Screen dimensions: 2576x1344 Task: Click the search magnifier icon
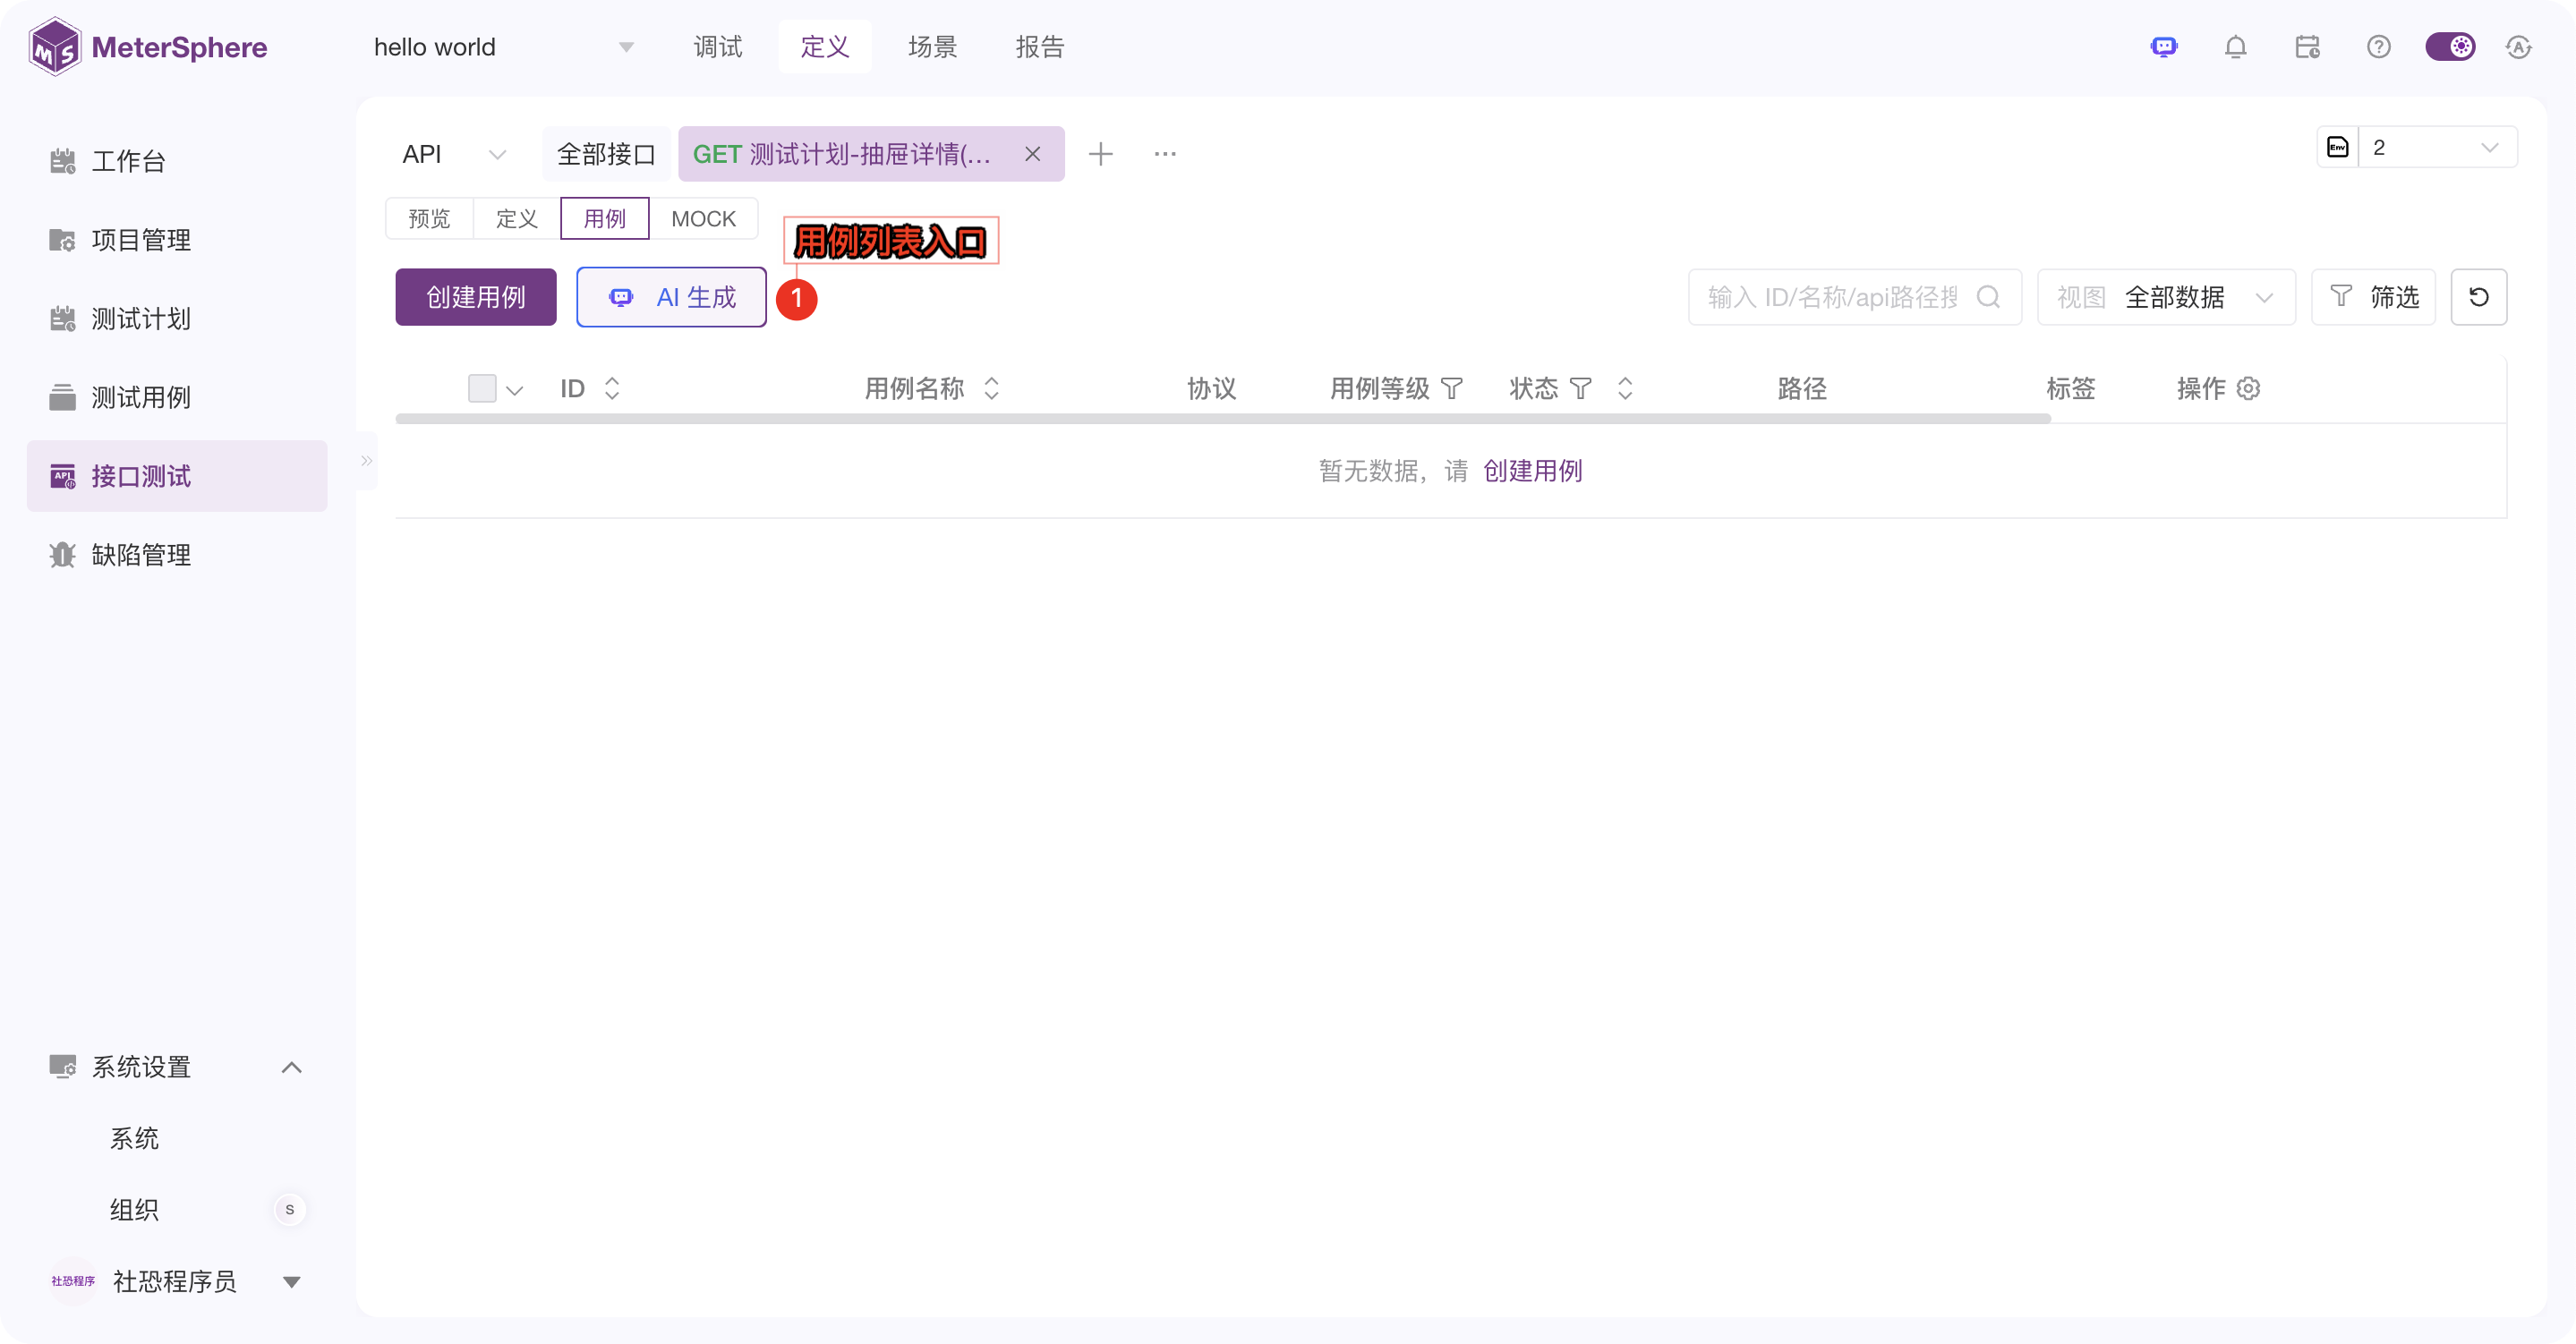(x=1990, y=297)
